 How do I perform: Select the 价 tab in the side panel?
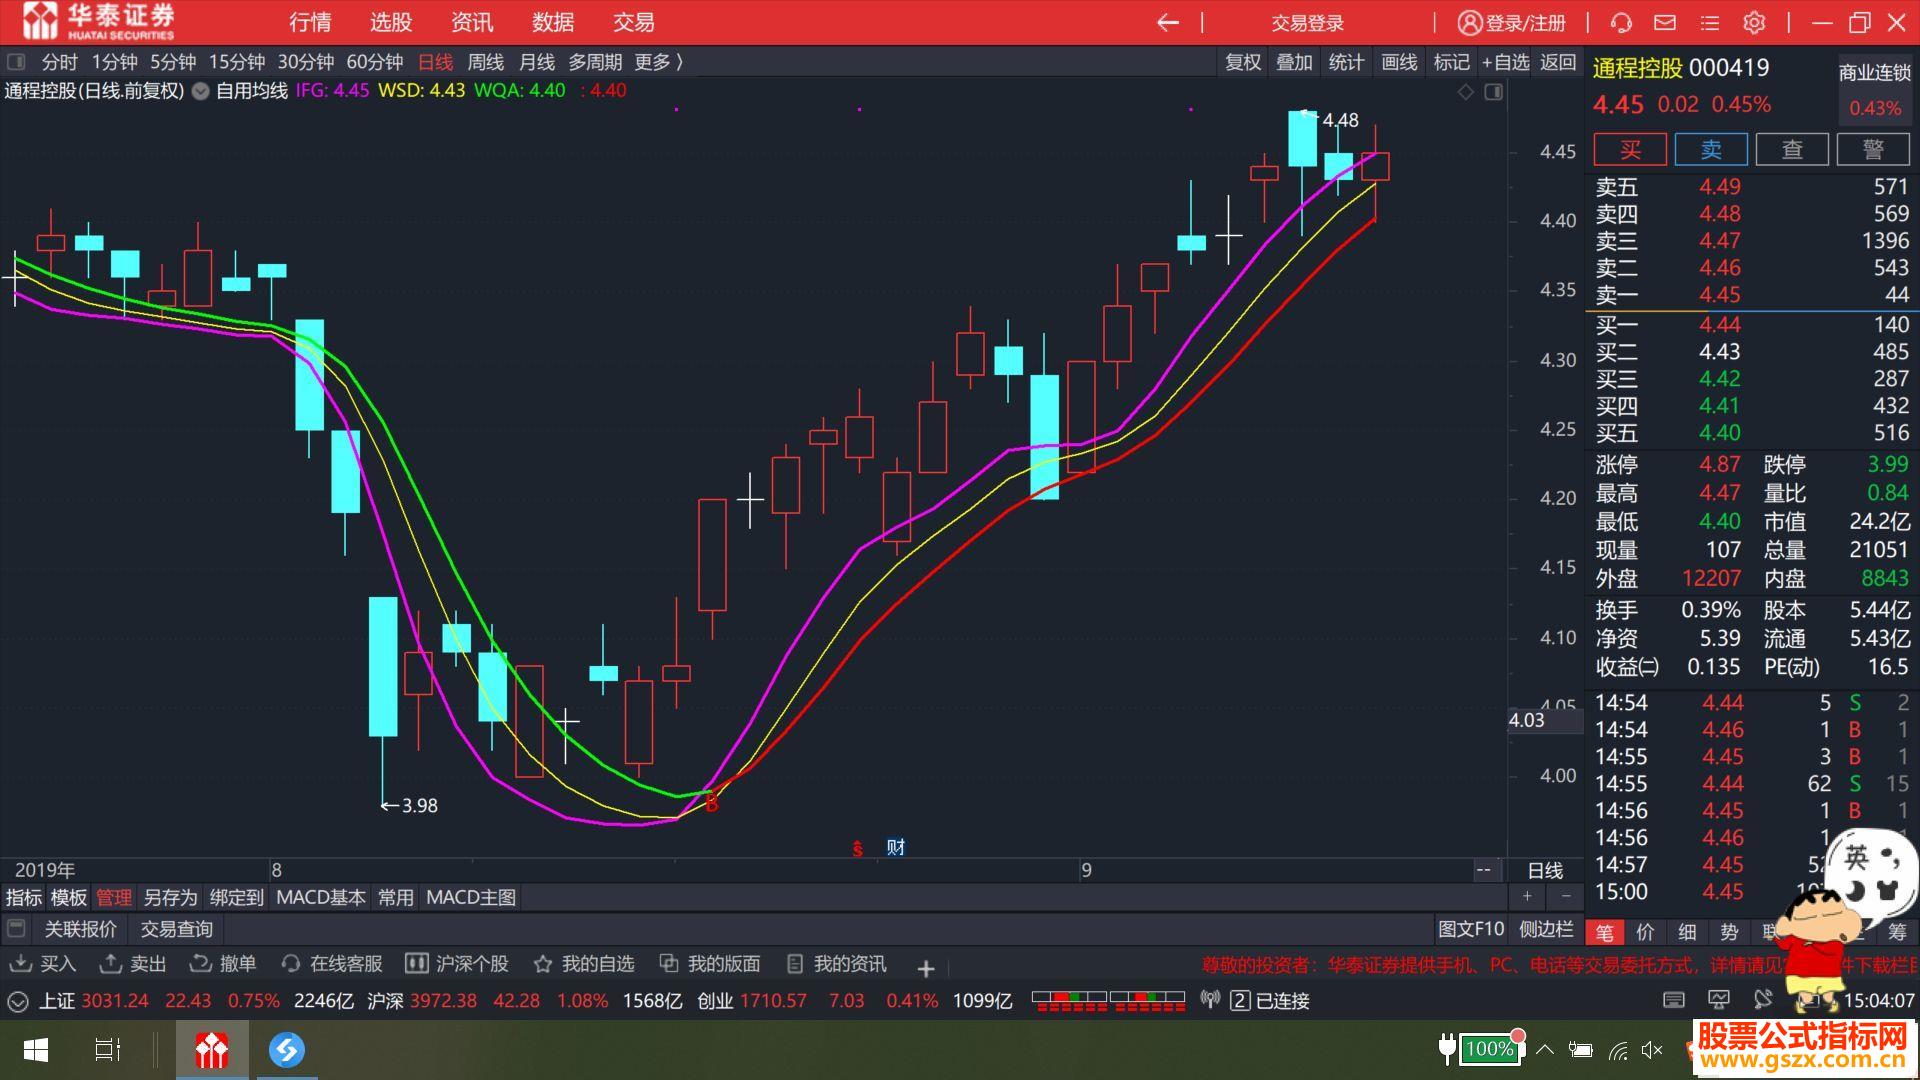[1646, 932]
